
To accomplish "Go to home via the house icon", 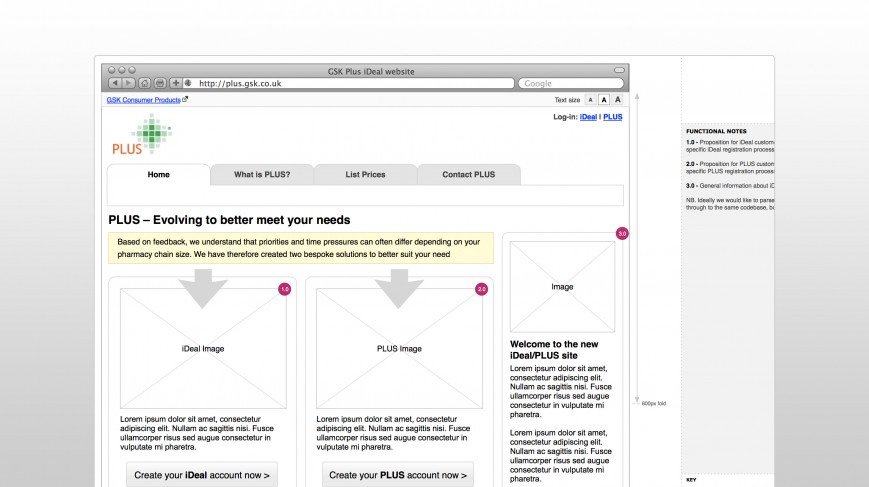I will click(145, 83).
